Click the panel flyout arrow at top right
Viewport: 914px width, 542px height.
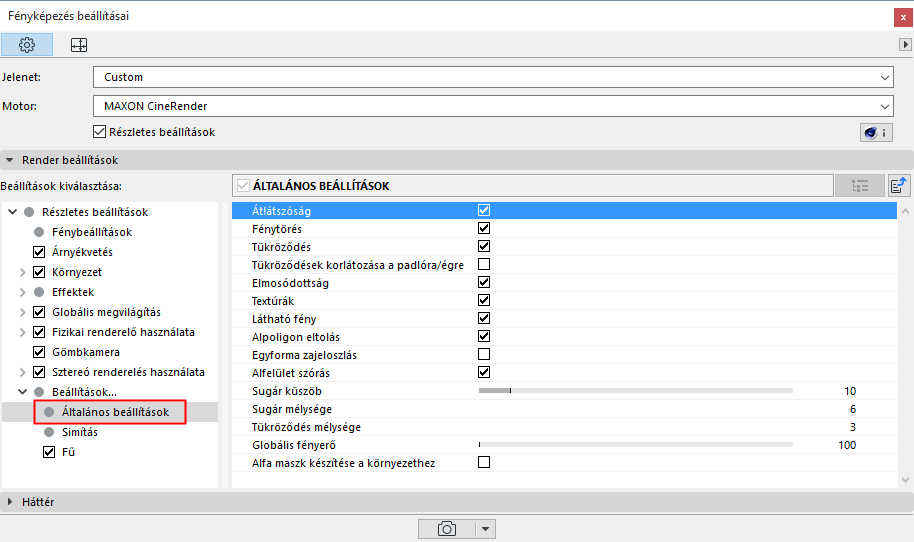tap(905, 44)
